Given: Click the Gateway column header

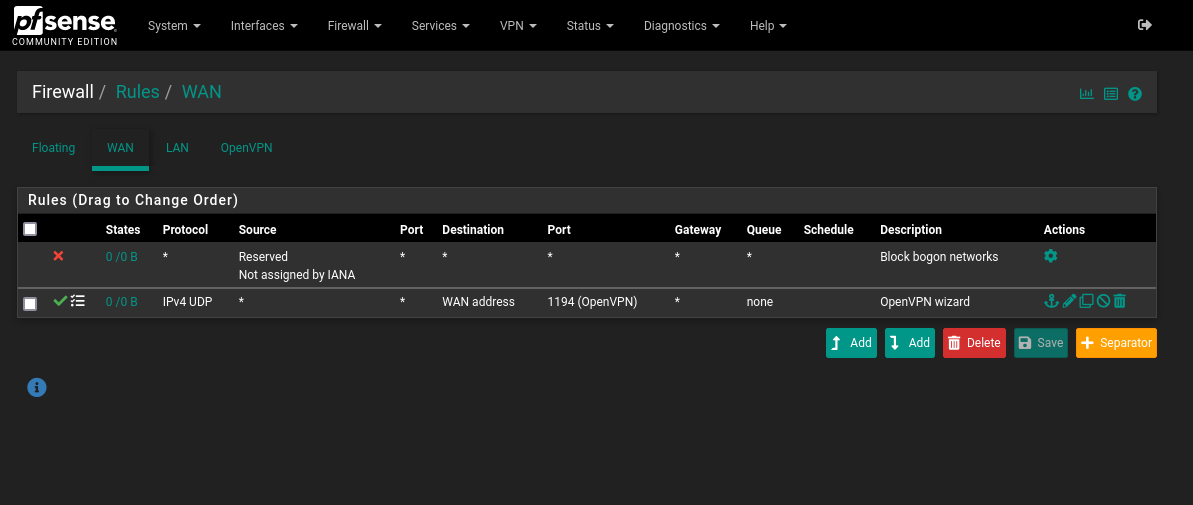Looking at the screenshot, I should coord(698,230).
